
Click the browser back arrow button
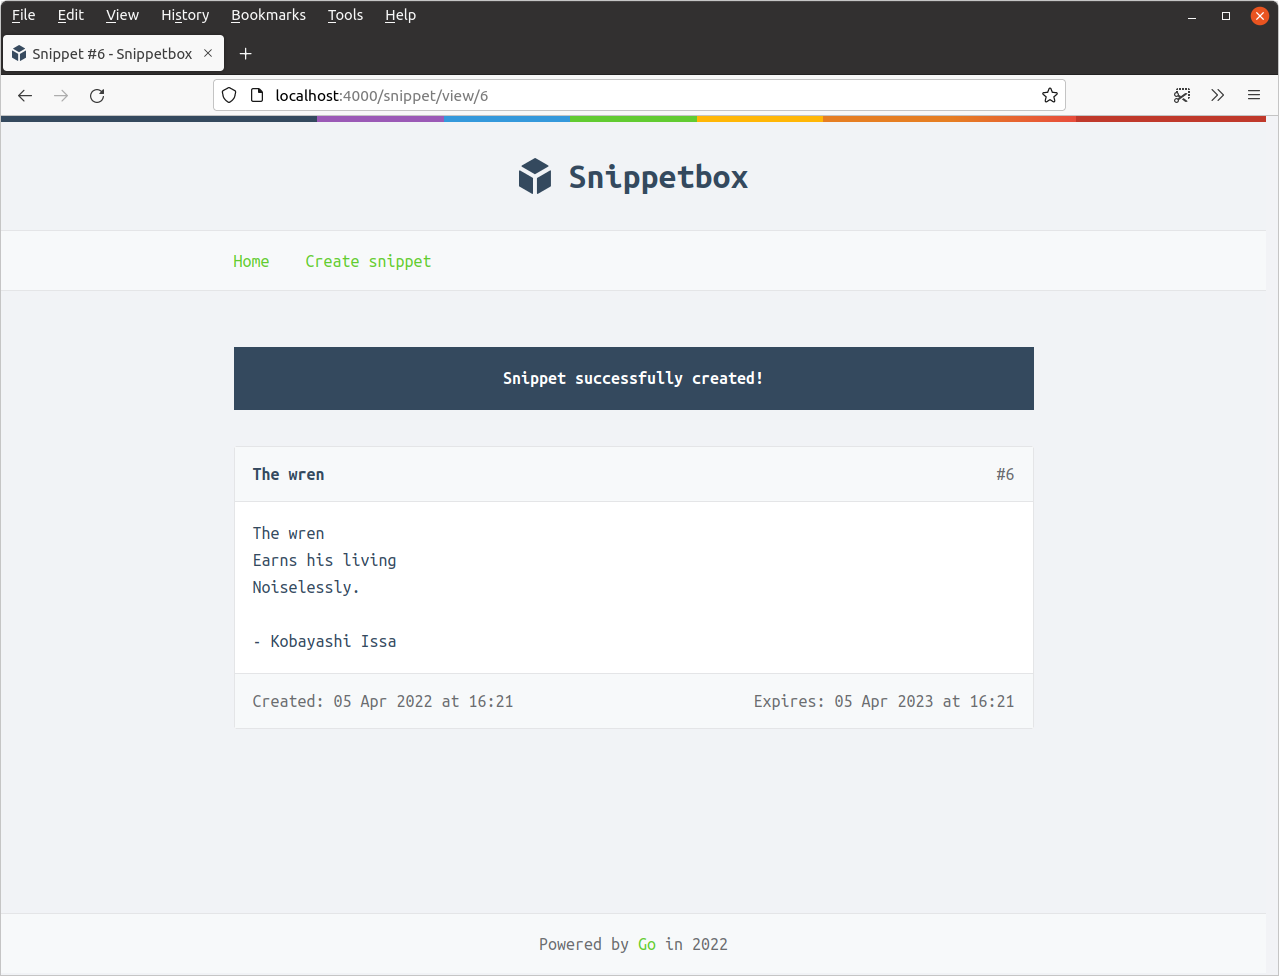coord(25,96)
